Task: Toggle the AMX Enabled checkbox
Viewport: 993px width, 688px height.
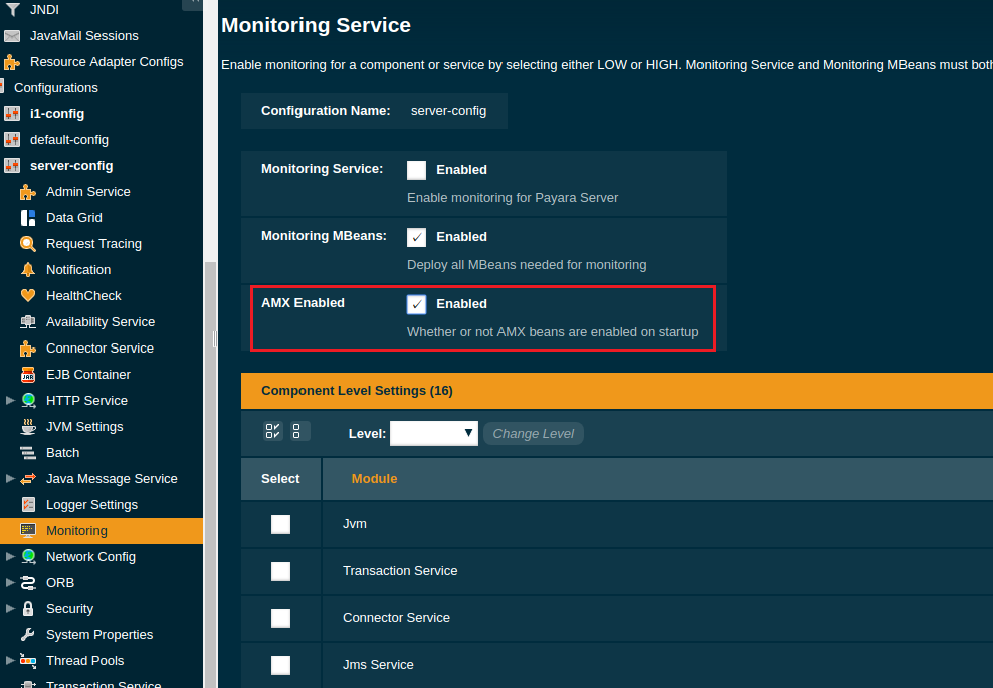Action: coord(416,304)
